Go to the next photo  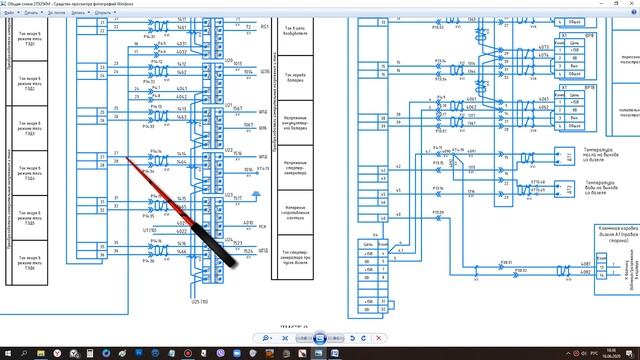coord(336,338)
